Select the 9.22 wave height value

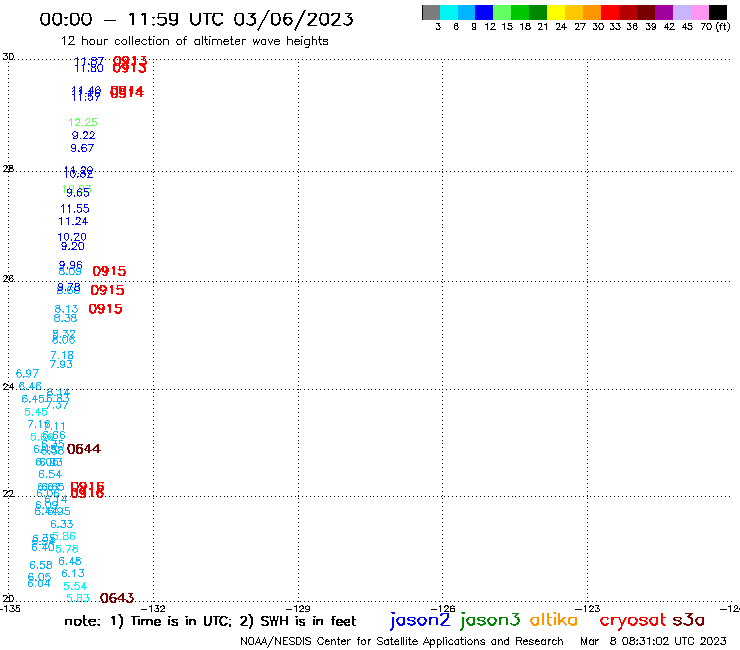pyautogui.click(x=84, y=135)
